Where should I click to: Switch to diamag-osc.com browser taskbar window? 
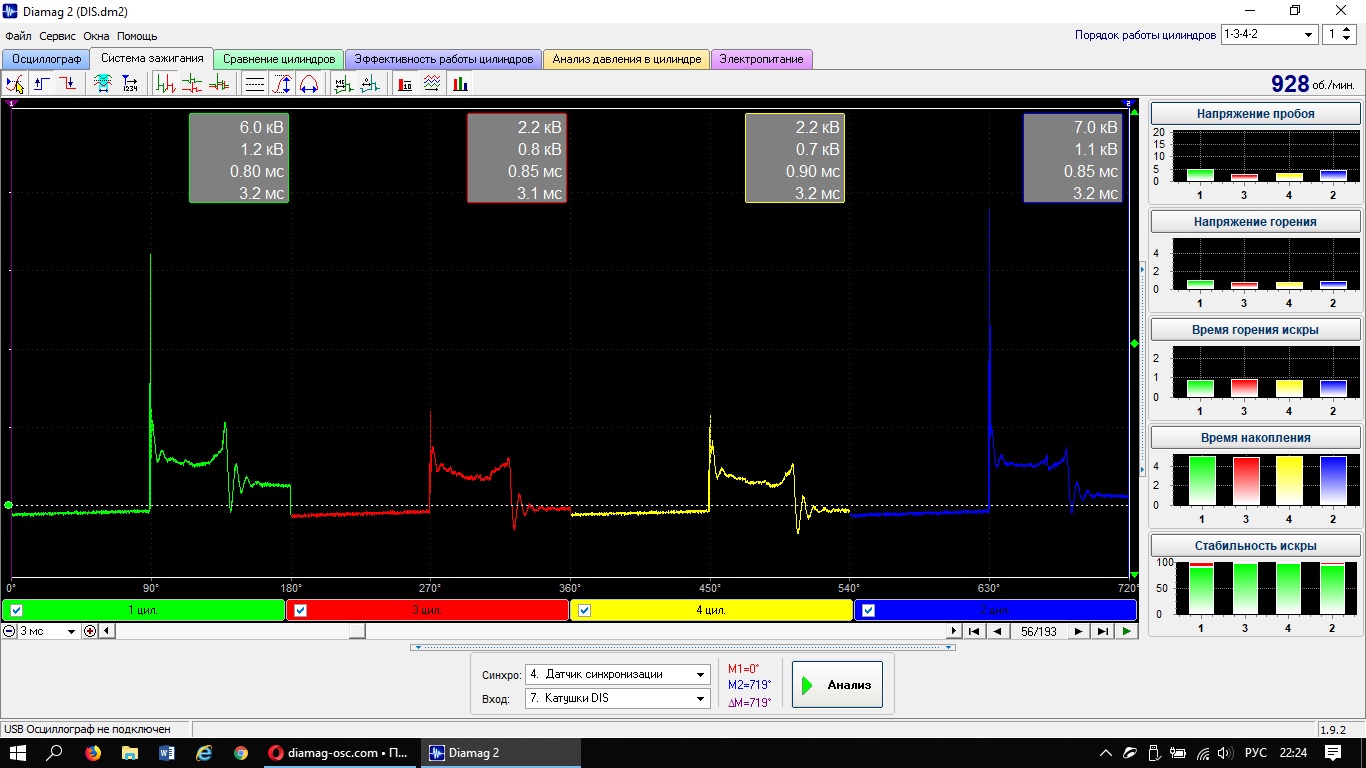(339, 752)
